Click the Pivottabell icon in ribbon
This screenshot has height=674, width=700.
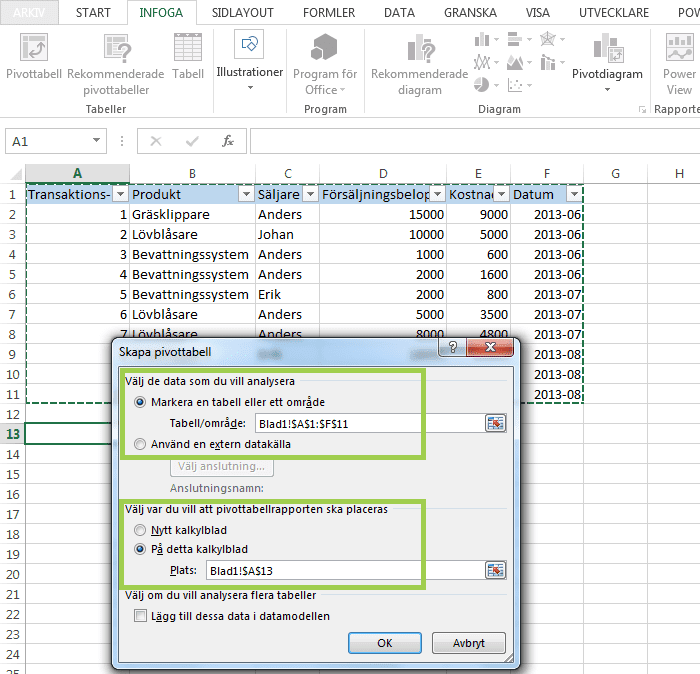pyautogui.click(x=34, y=48)
